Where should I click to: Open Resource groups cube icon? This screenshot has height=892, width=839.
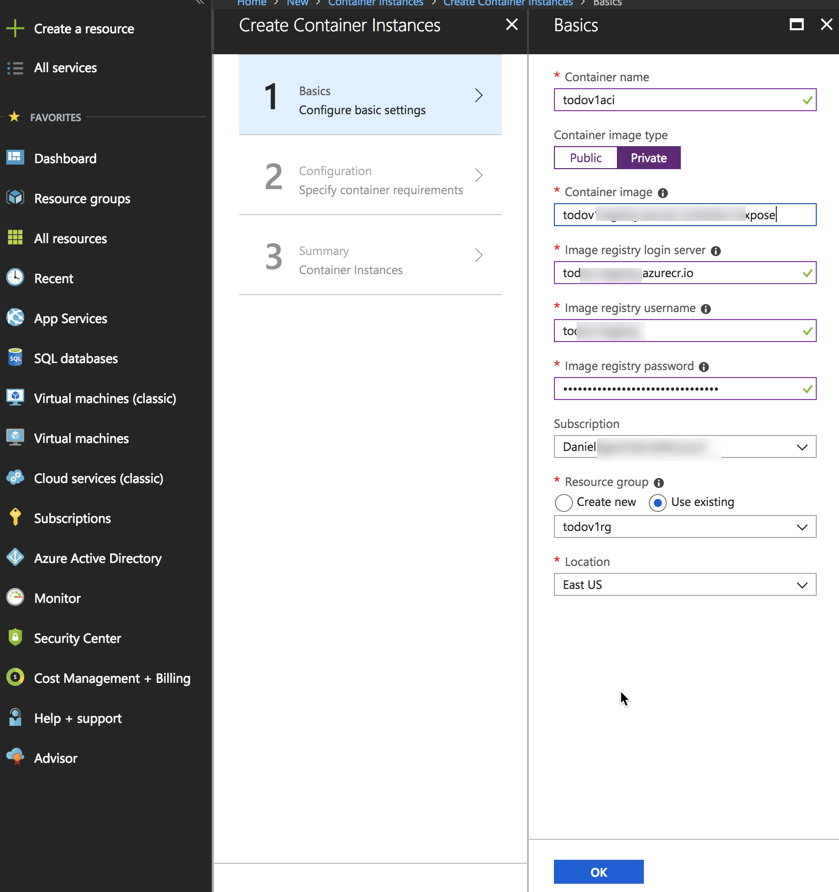(15, 197)
